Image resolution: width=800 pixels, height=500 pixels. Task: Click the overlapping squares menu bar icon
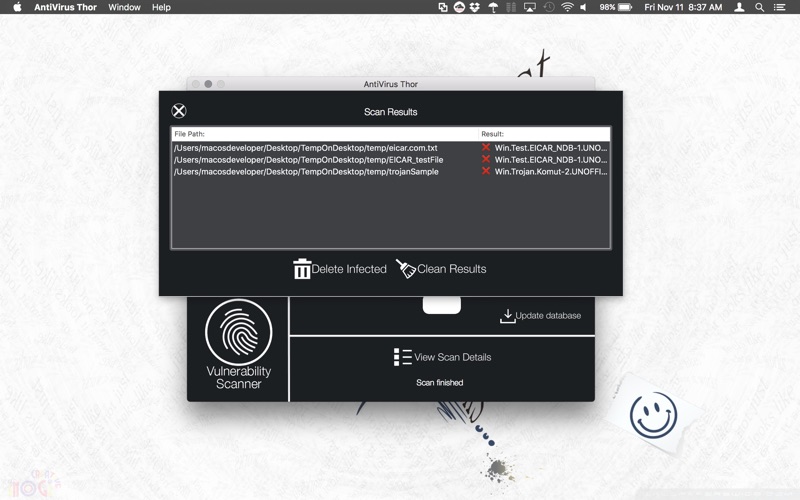[443, 7]
